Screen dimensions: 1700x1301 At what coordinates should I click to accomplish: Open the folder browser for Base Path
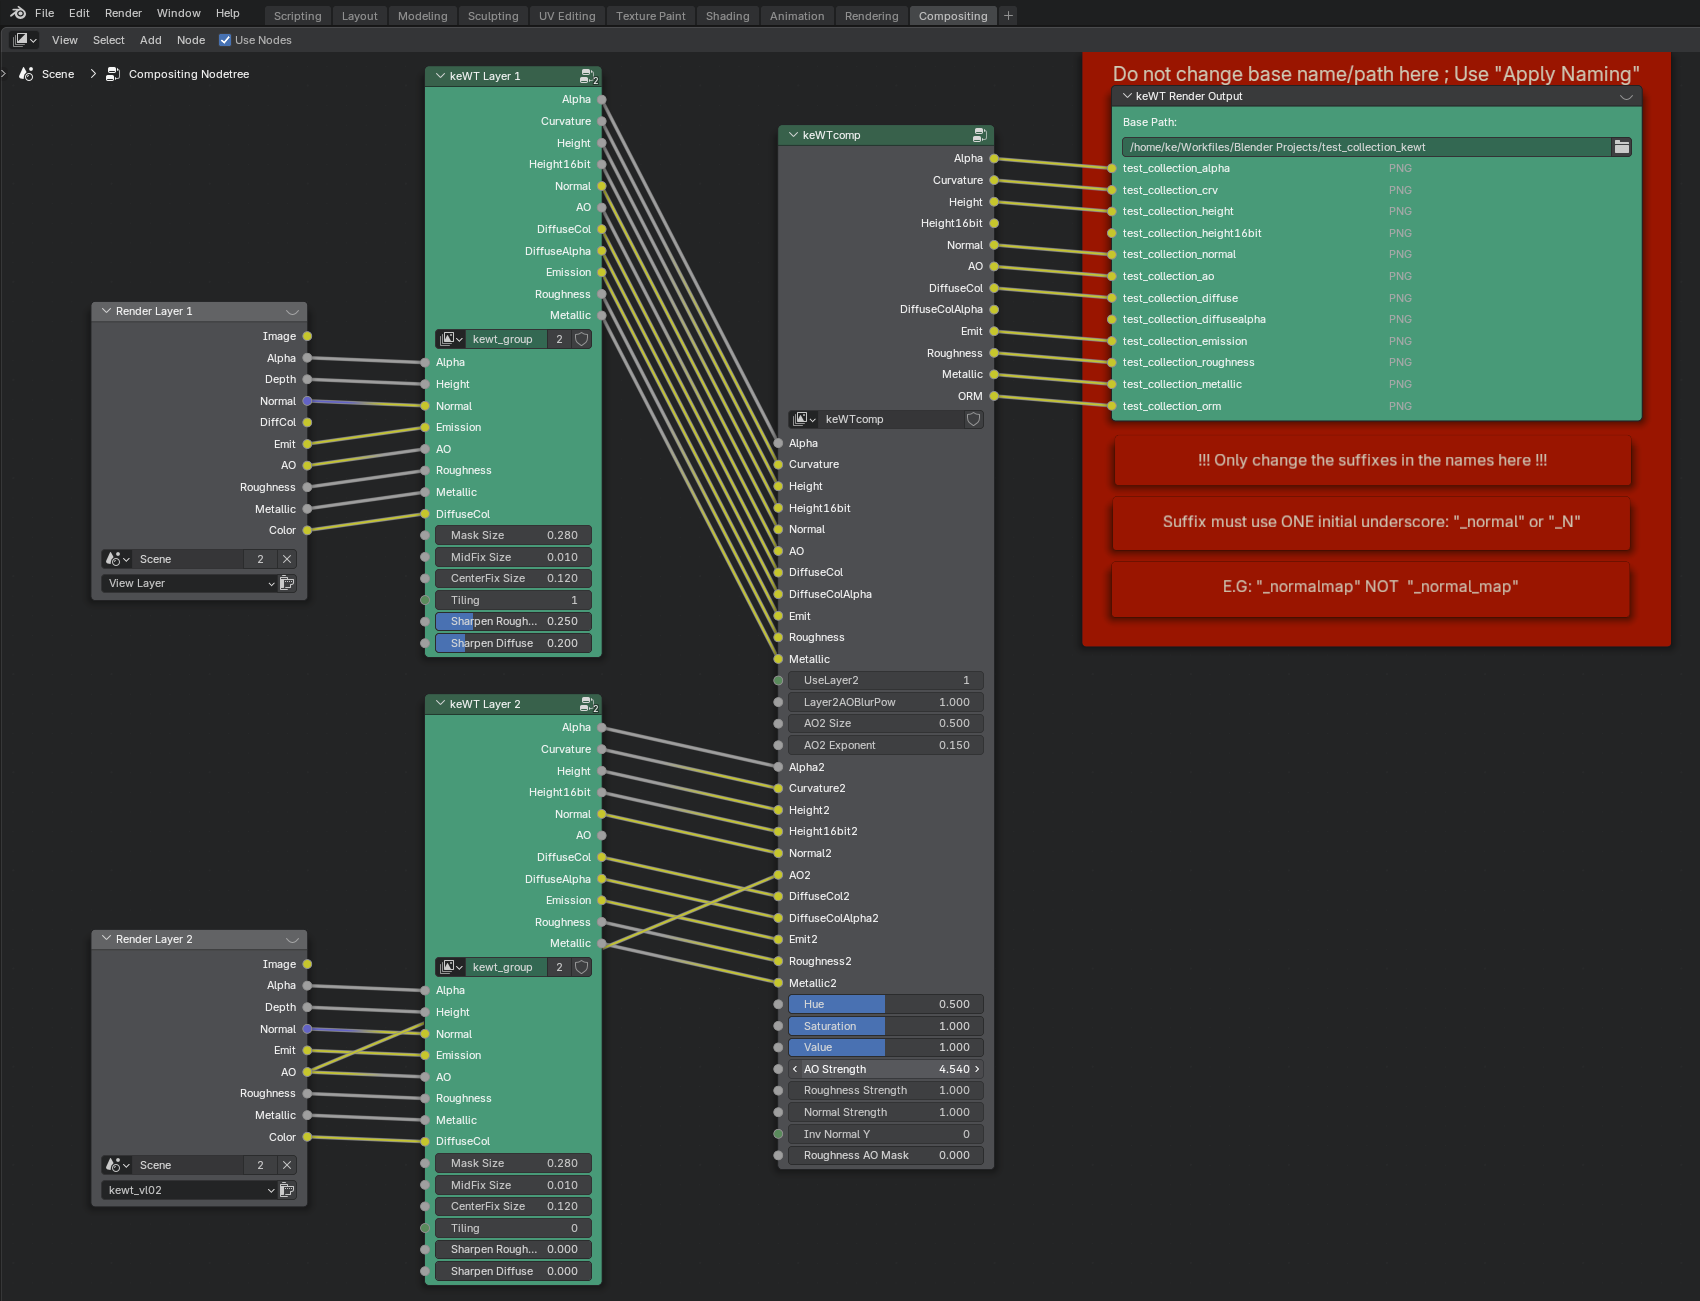[1621, 147]
